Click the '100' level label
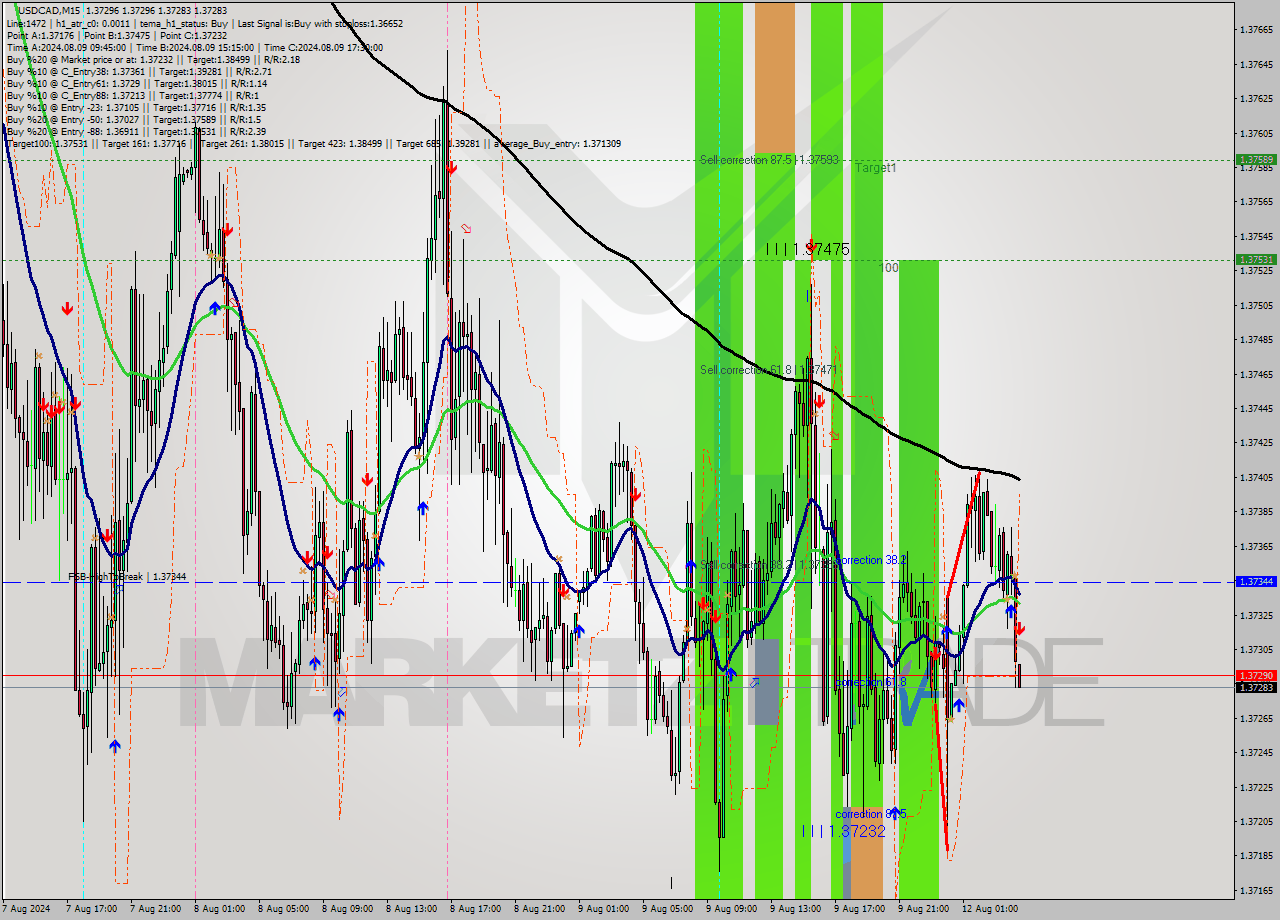 pyautogui.click(x=889, y=268)
